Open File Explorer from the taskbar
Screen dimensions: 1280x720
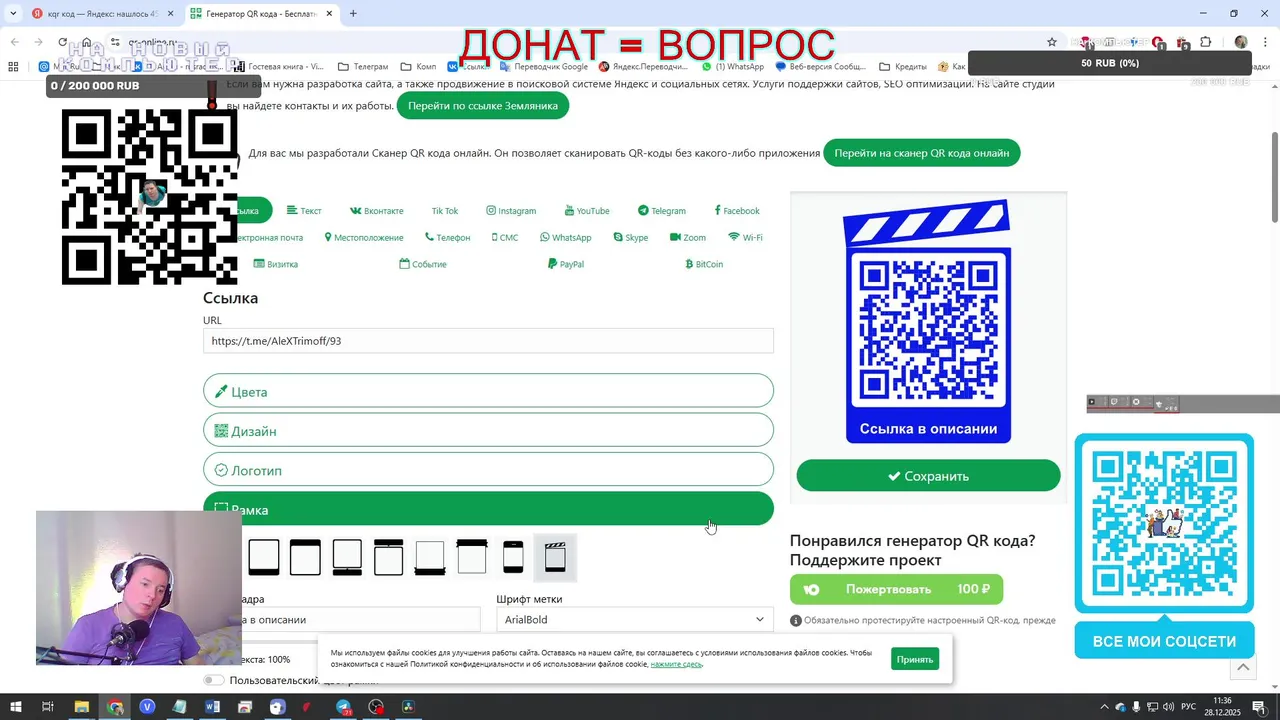click(x=82, y=707)
